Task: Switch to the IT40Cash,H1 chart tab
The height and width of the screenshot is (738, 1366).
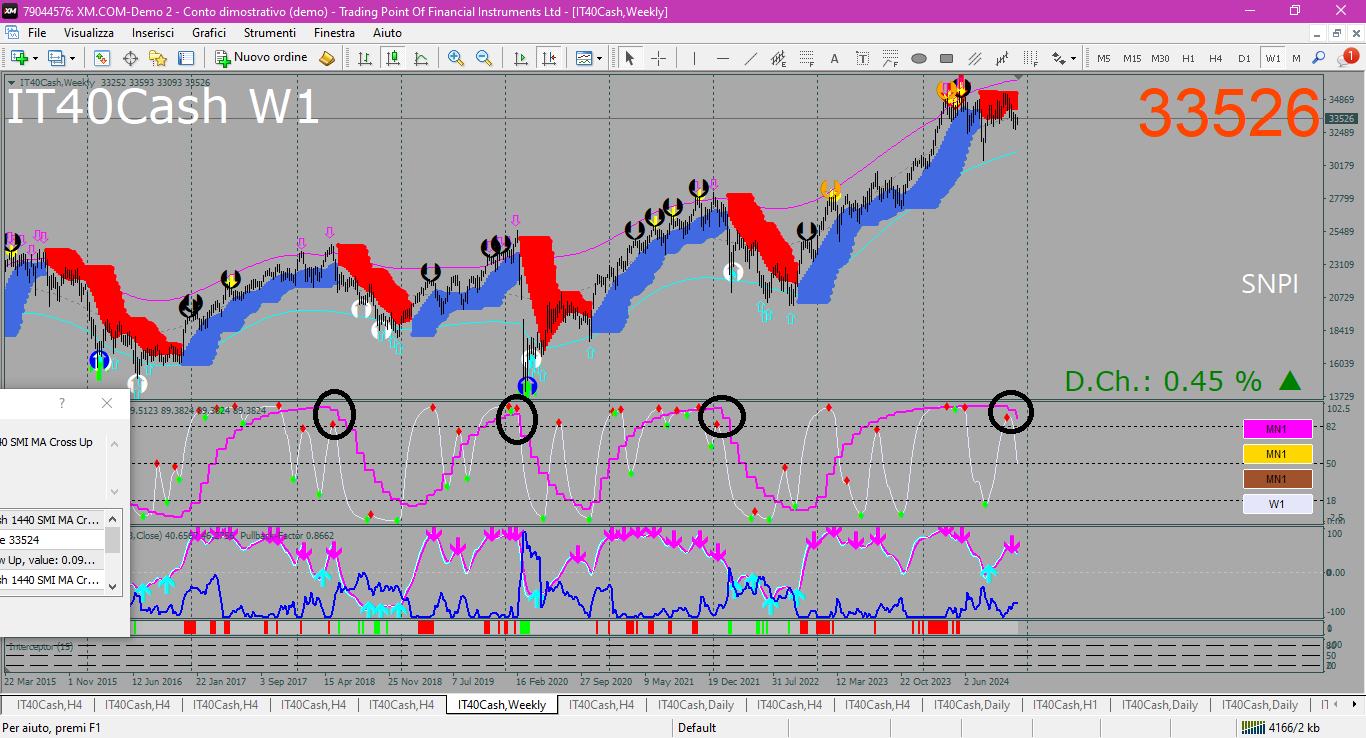Action: coord(1065,705)
